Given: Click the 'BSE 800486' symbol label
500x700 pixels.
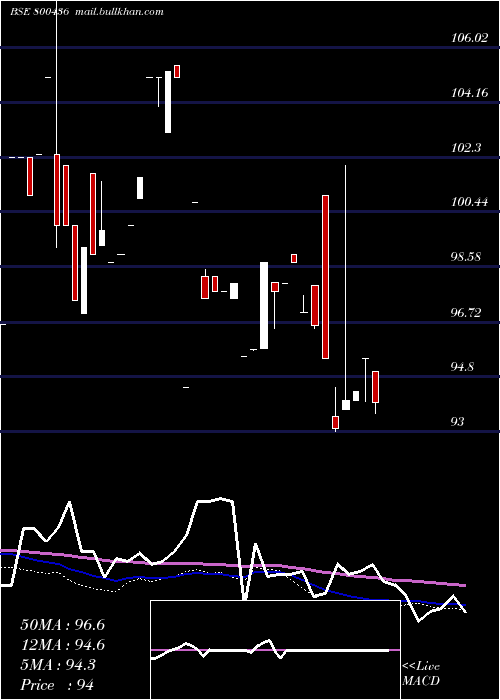Looking at the screenshot, I should pyautogui.click(x=40, y=12).
